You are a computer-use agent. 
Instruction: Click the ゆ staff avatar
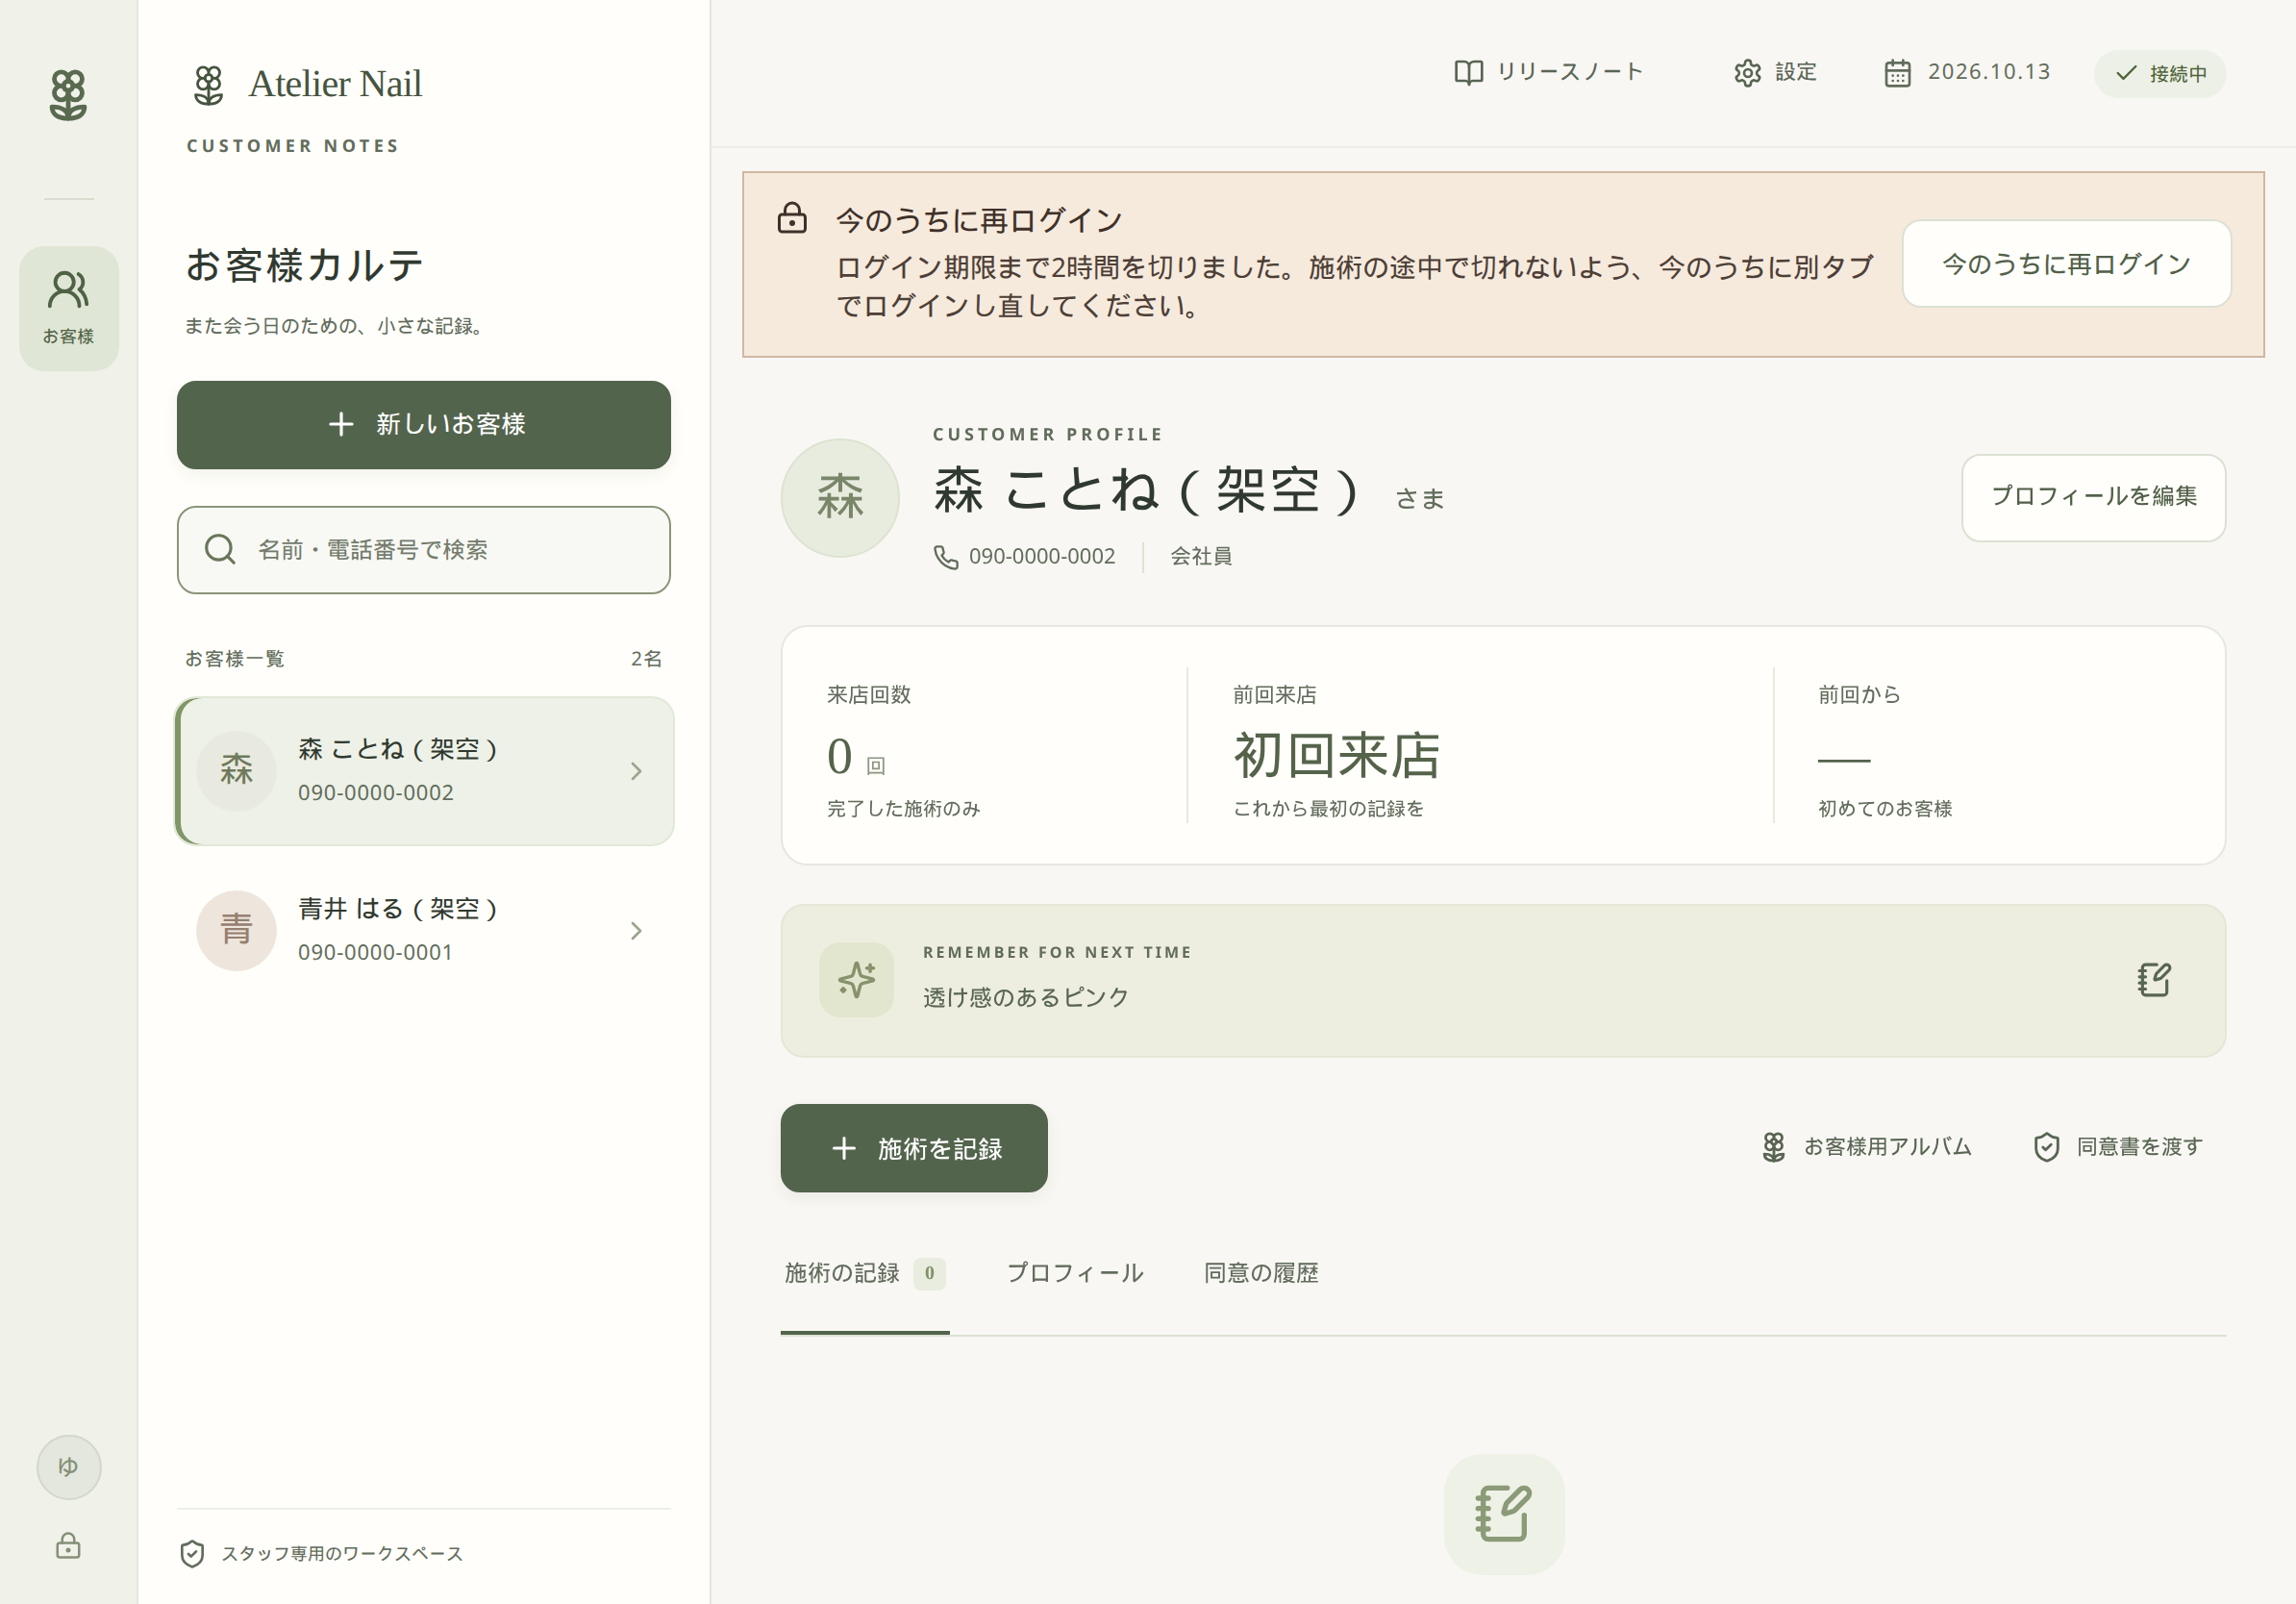[x=69, y=1467]
